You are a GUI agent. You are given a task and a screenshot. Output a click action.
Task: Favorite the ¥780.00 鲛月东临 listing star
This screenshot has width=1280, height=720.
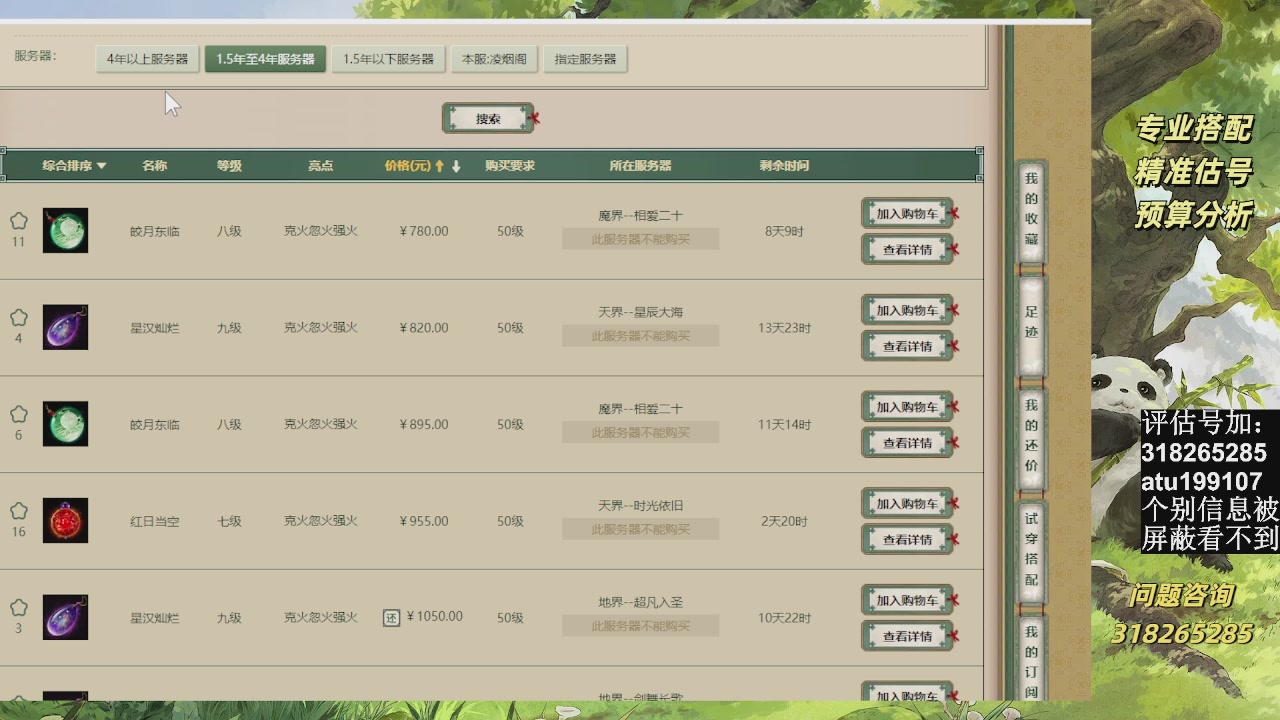click(18, 221)
